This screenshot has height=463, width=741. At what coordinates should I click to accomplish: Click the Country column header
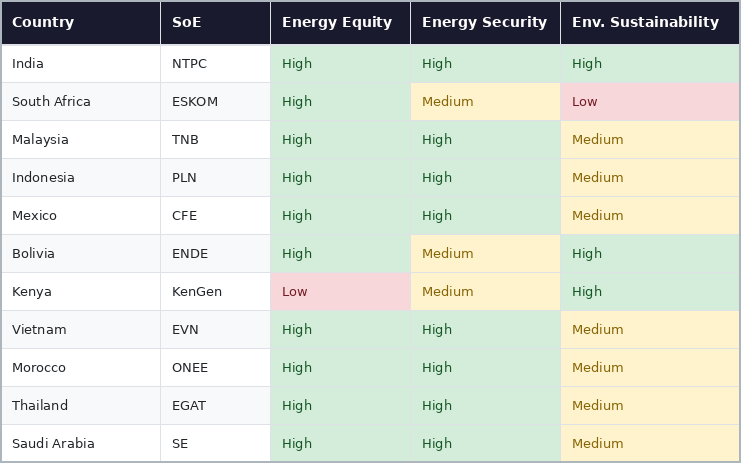click(81, 23)
